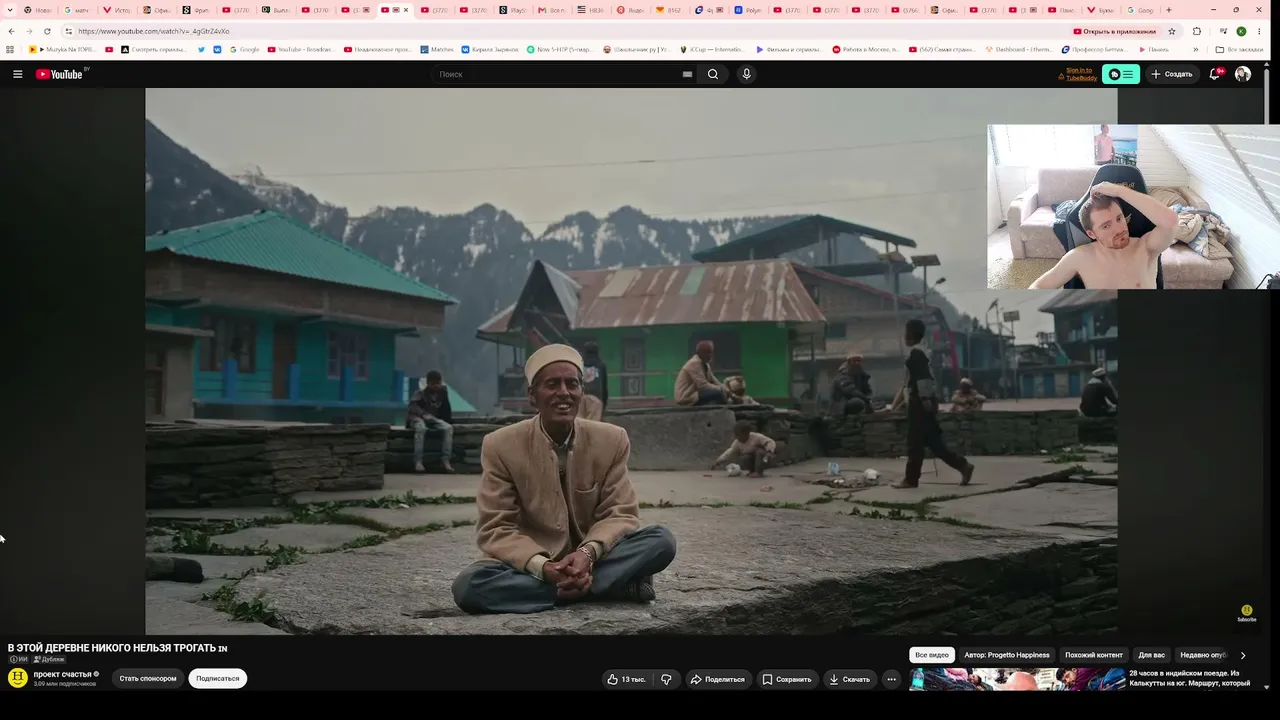The image size is (1280, 720).
Task: Dislike the video
Action: (666, 679)
